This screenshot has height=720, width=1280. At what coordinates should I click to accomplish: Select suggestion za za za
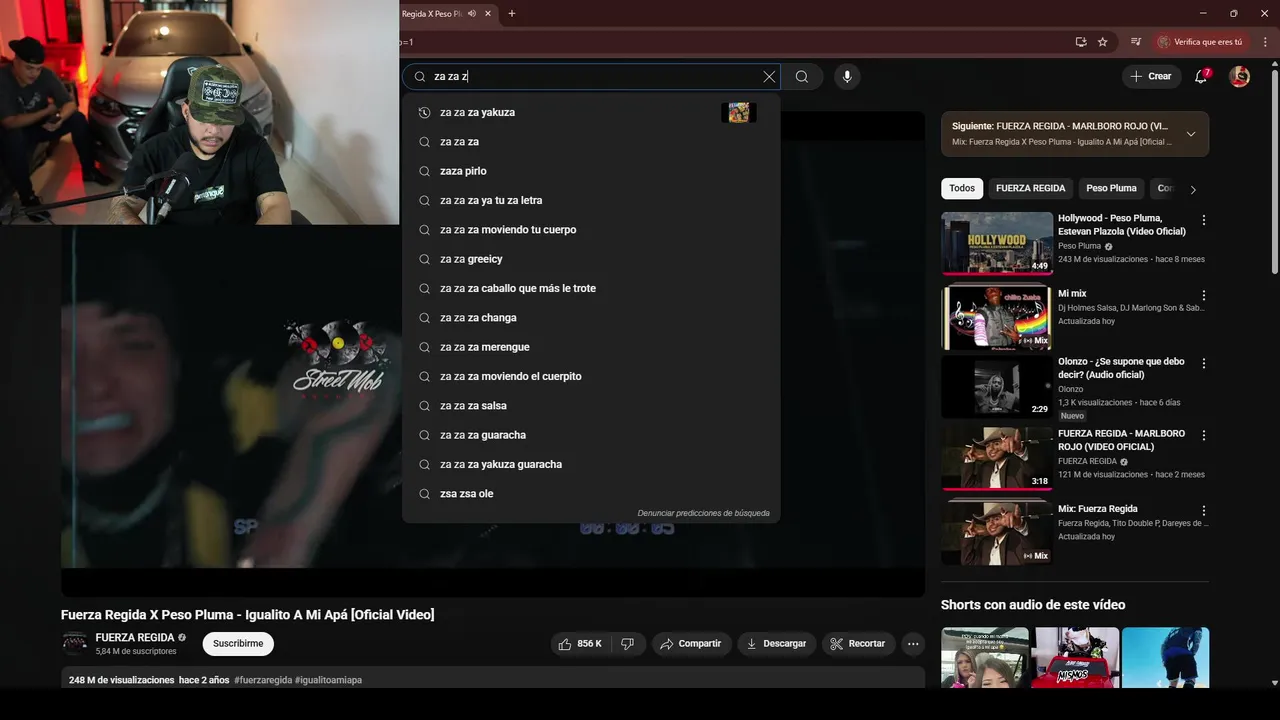pyautogui.click(x=591, y=142)
